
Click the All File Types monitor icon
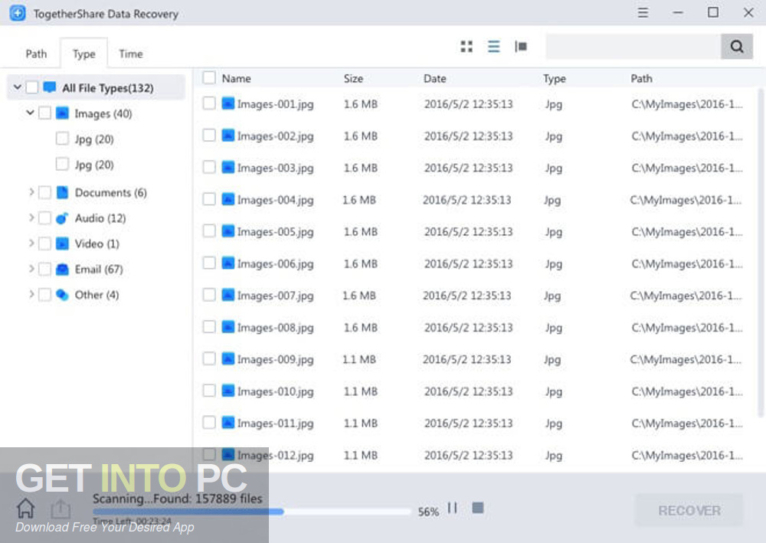coord(49,87)
